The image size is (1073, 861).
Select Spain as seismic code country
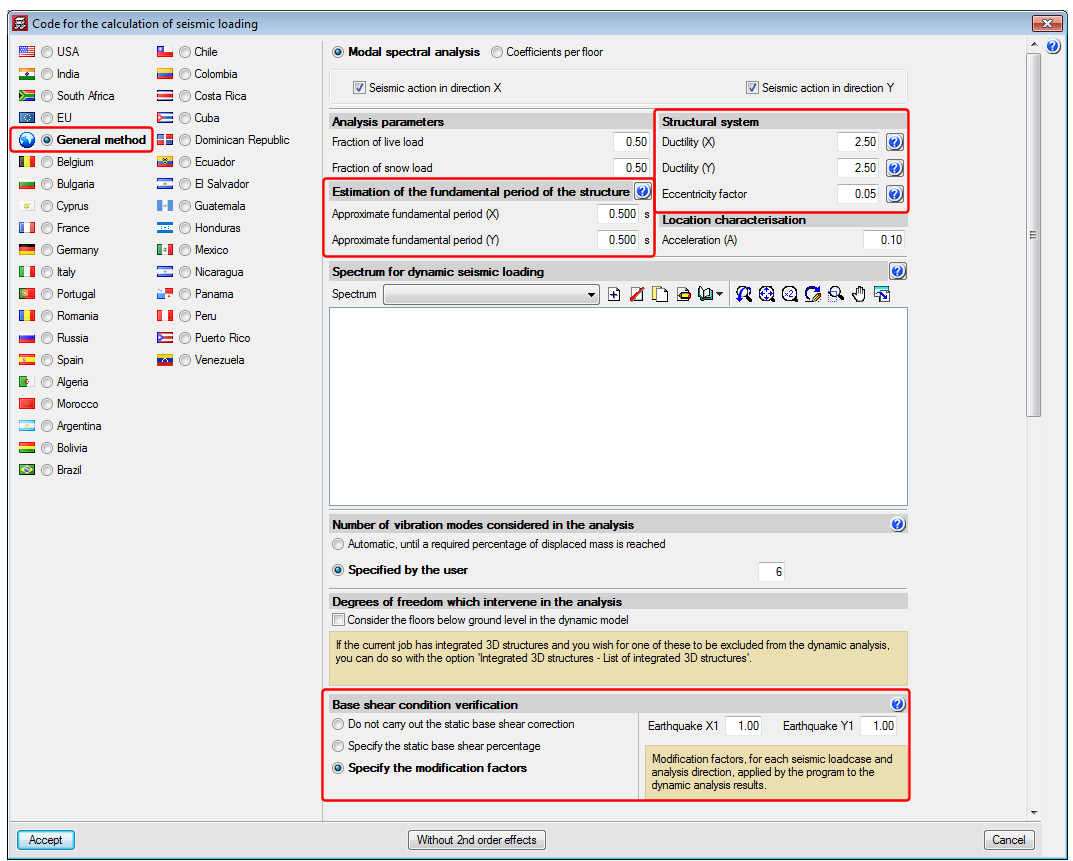point(47,360)
